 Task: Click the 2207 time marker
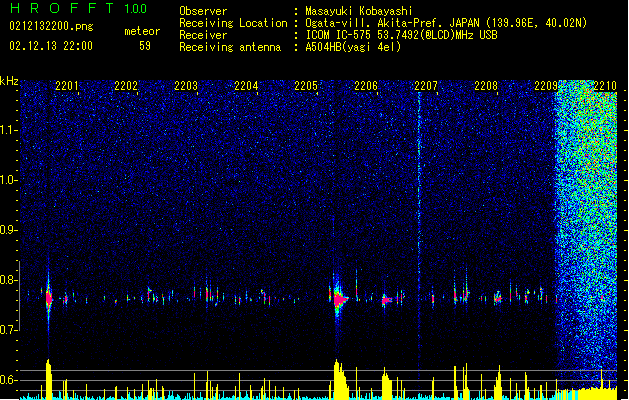[426, 86]
